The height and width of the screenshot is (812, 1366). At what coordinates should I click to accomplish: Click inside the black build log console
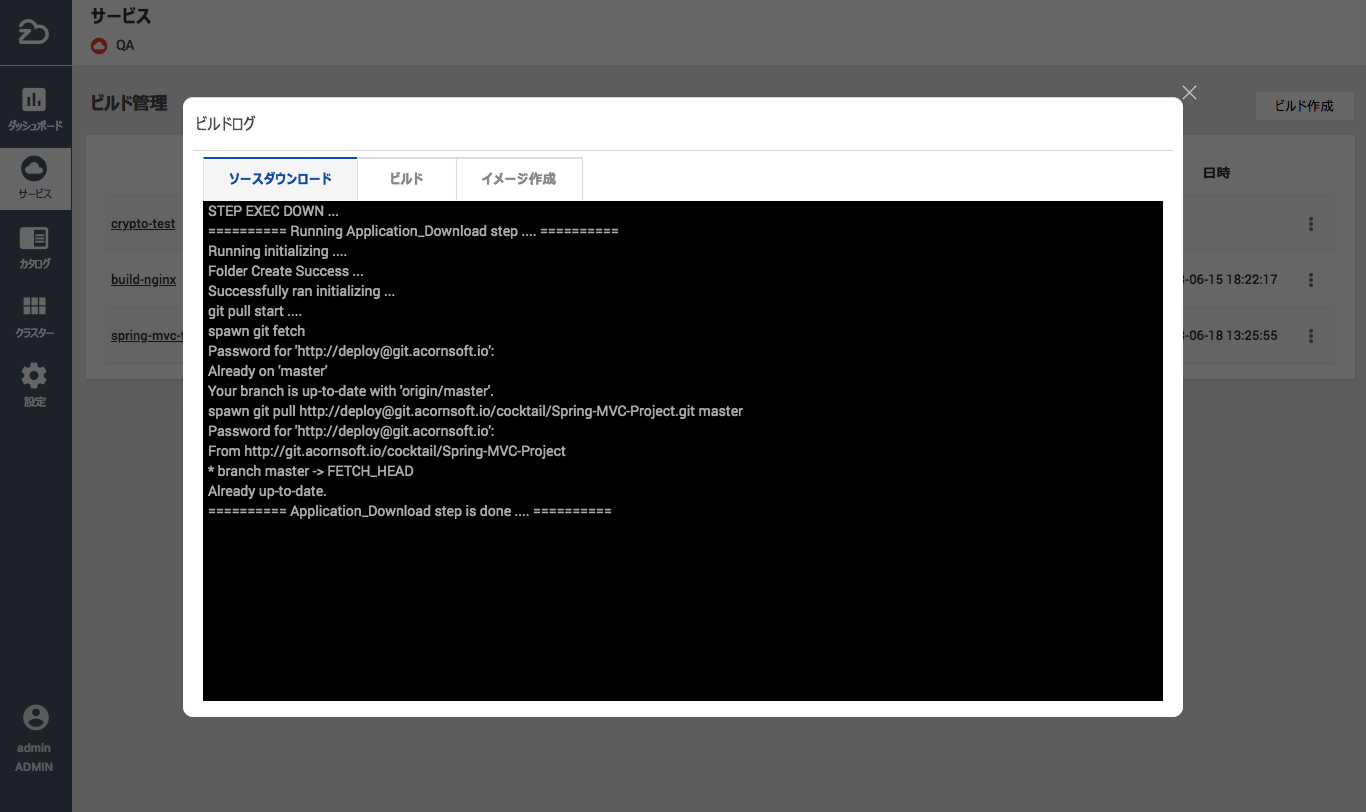(x=682, y=600)
